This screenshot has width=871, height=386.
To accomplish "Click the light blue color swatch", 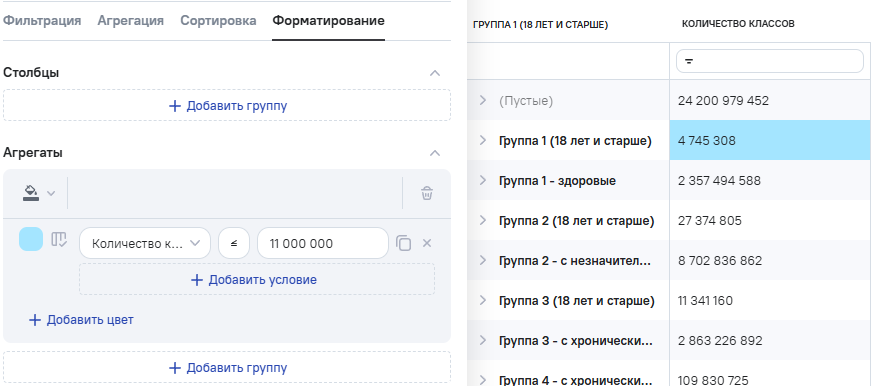I will 31,239.
